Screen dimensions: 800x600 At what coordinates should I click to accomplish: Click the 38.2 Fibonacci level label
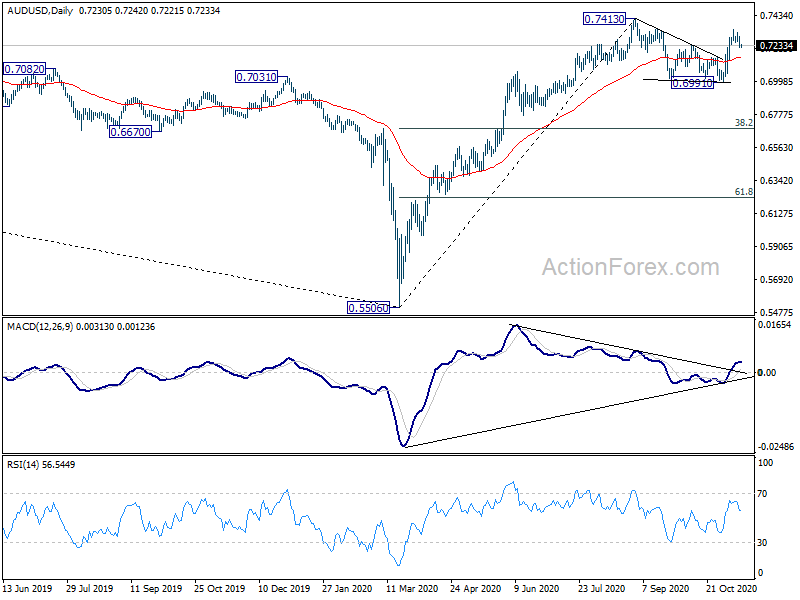[743, 122]
